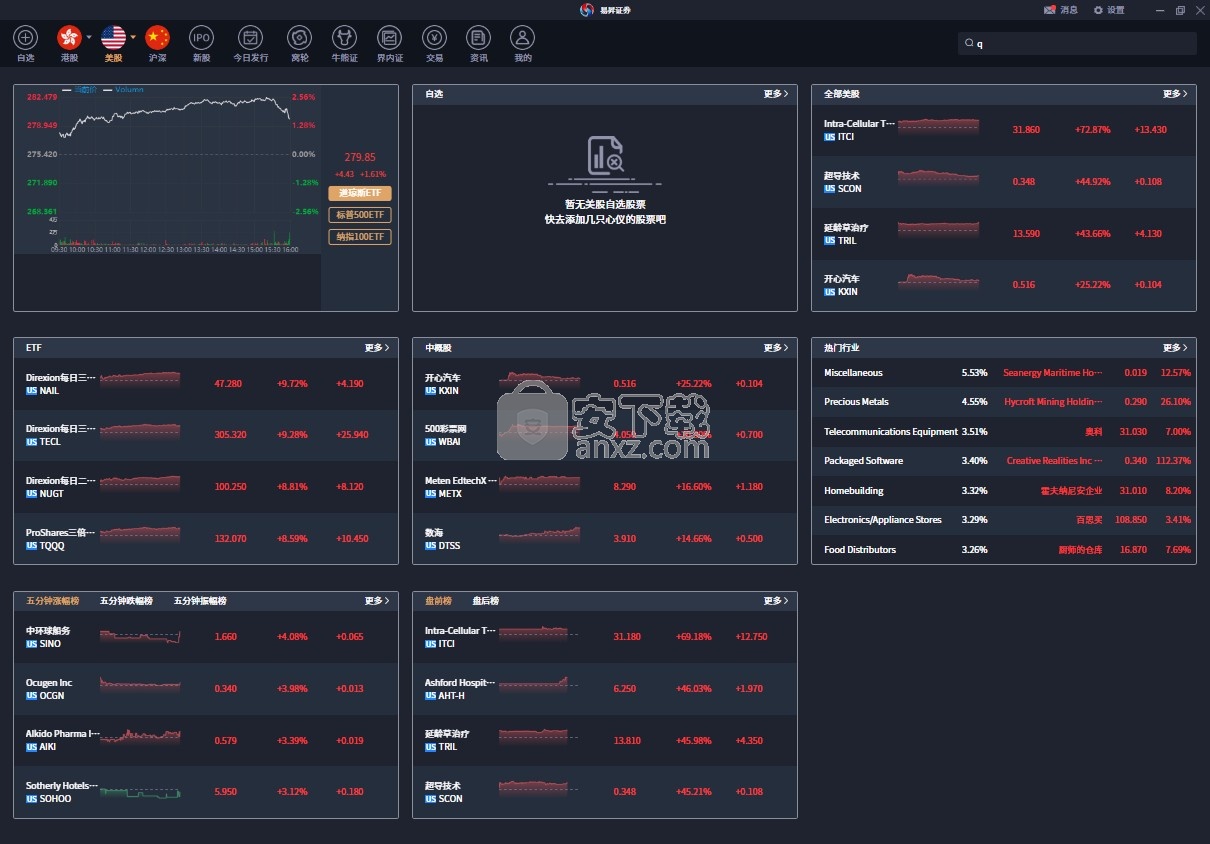Open the 数海 DTSS row
This screenshot has height=844, width=1210.
tap(604, 539)
